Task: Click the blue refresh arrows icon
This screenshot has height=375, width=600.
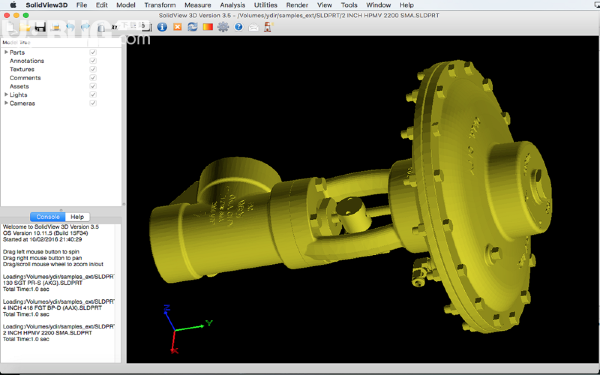Action: pyautogui.click(x=192, y=27)
